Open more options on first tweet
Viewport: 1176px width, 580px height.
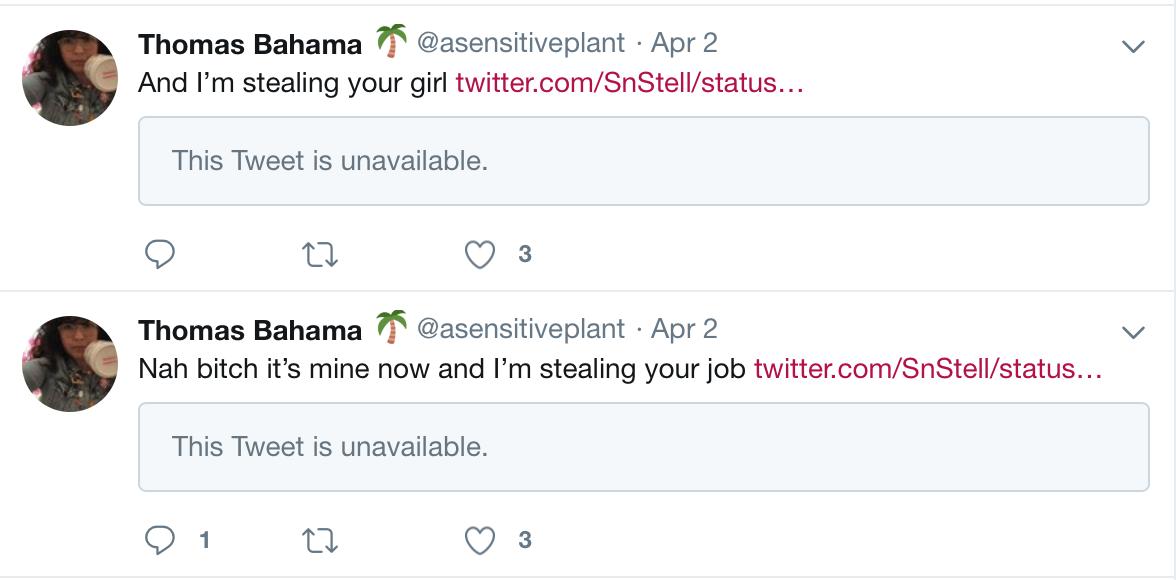[x=1133, y=46]
